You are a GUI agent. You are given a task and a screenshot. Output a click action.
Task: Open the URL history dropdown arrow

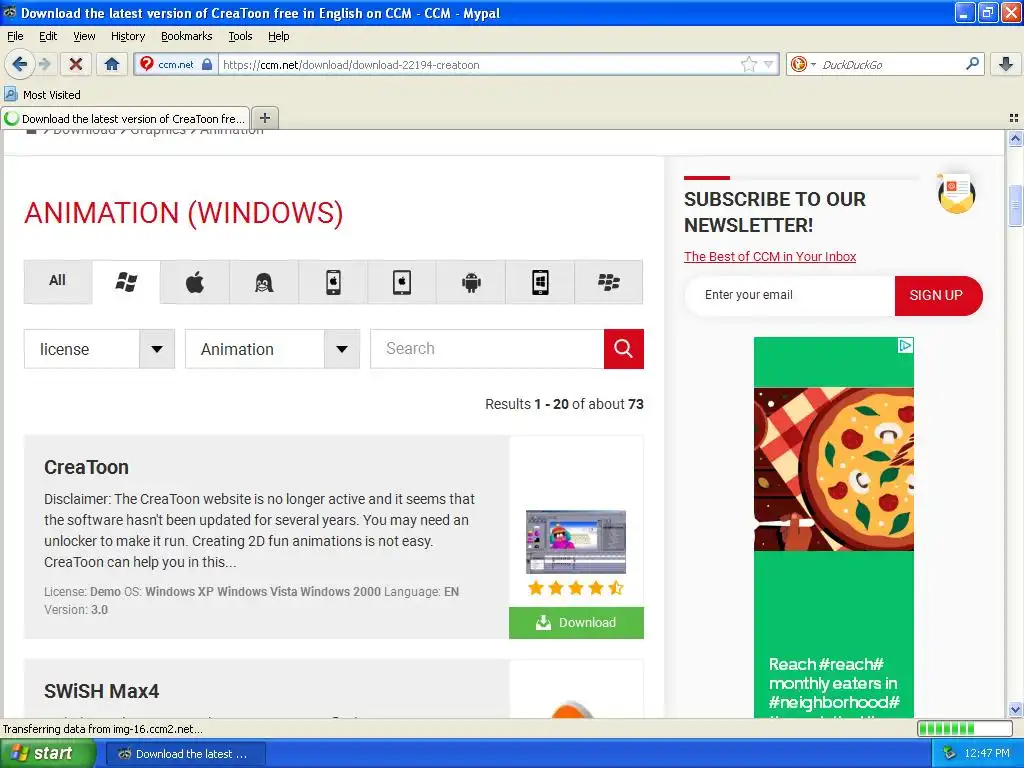pos(769,64)
